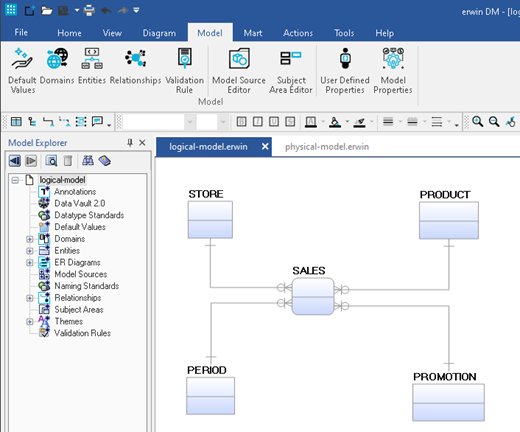This screenshot has height=432, width=520.
Task: Open the Default Values editor
Action: click(22, 71)
